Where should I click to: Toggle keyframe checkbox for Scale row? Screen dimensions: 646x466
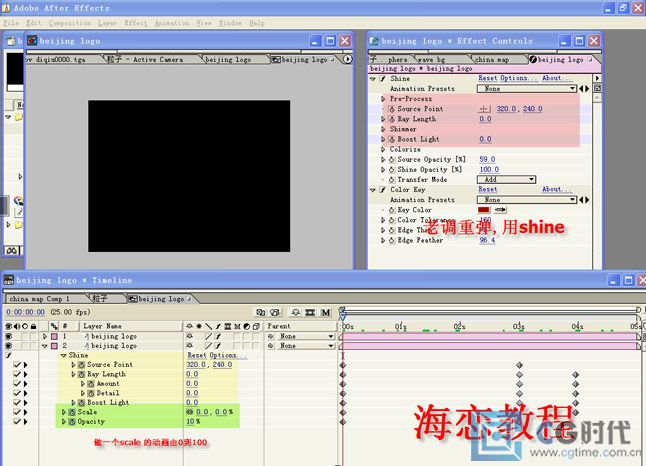pos(17,412)
